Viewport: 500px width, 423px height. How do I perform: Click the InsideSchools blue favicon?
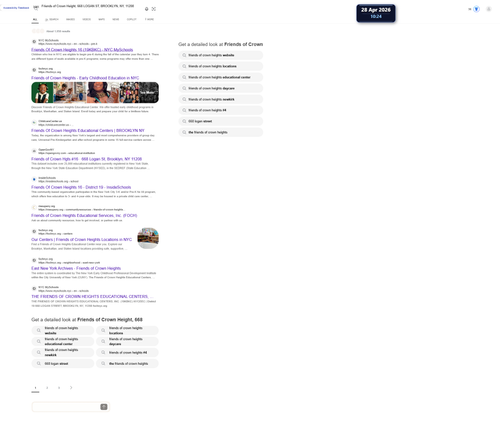[34, 179]
